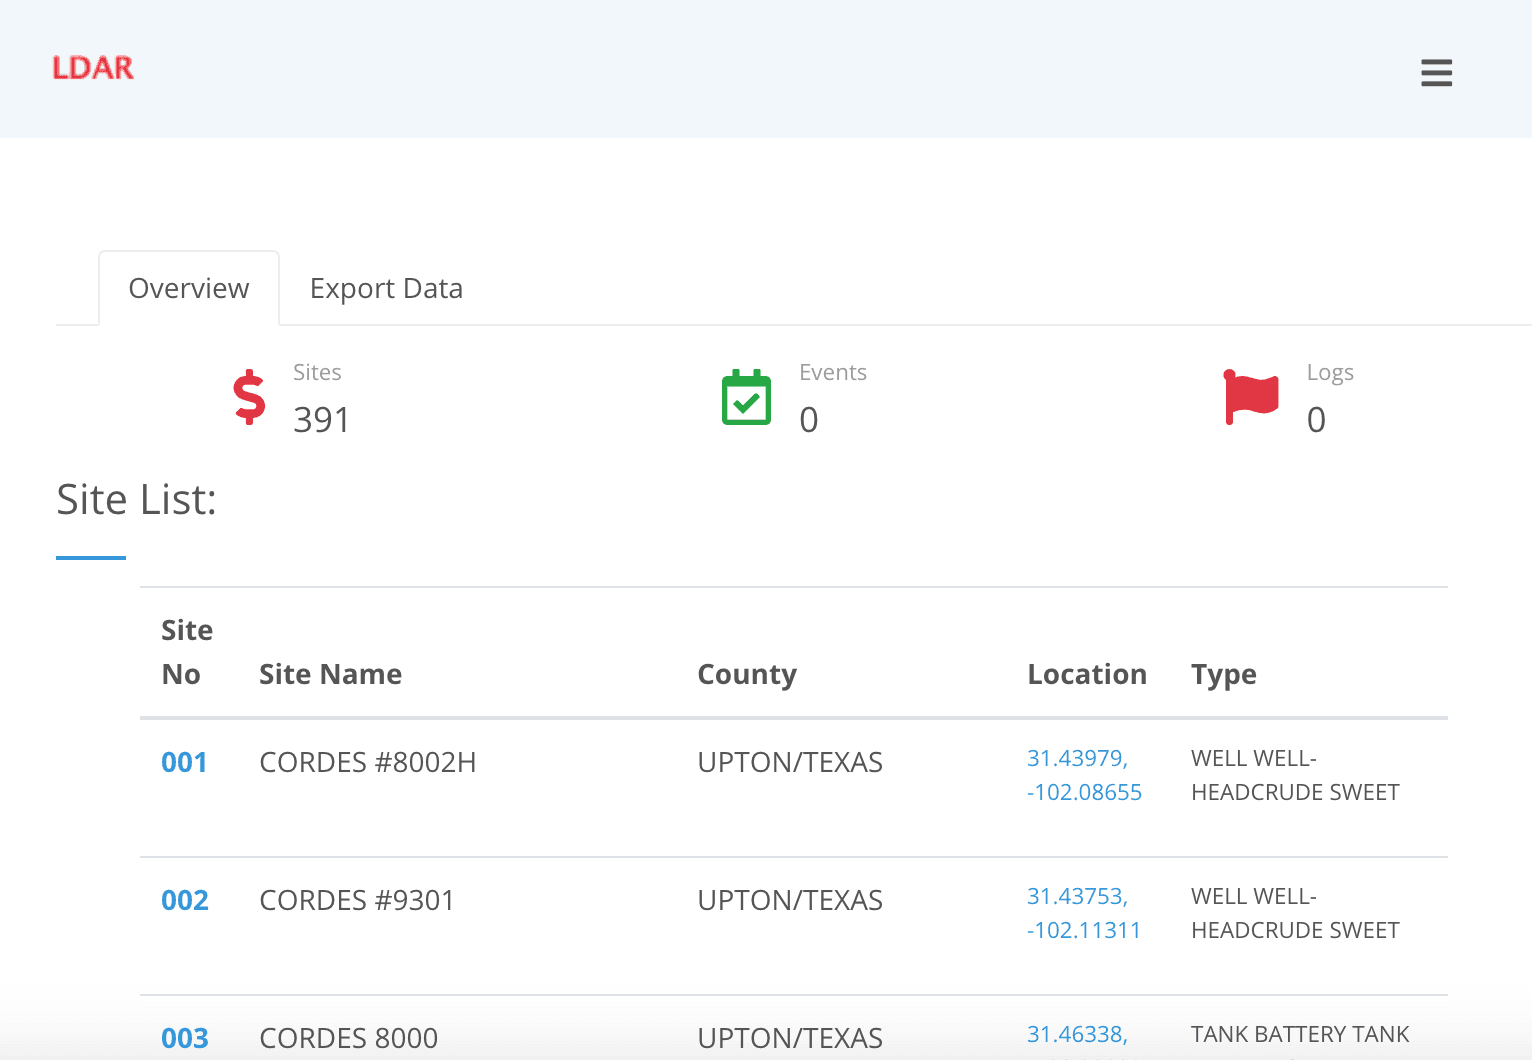Click the Logs count value
1532x1060 pixels.
(1316, 420)
